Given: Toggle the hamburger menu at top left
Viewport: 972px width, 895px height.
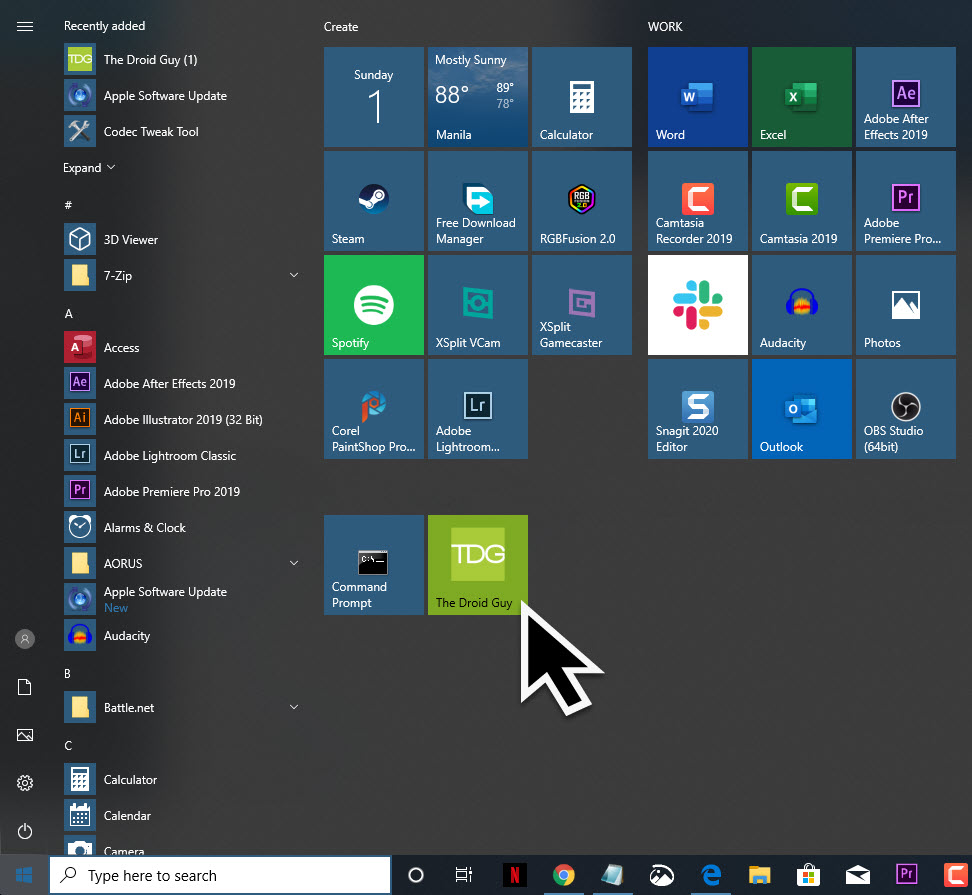Looking at the screenshot, I should (25, 26).
